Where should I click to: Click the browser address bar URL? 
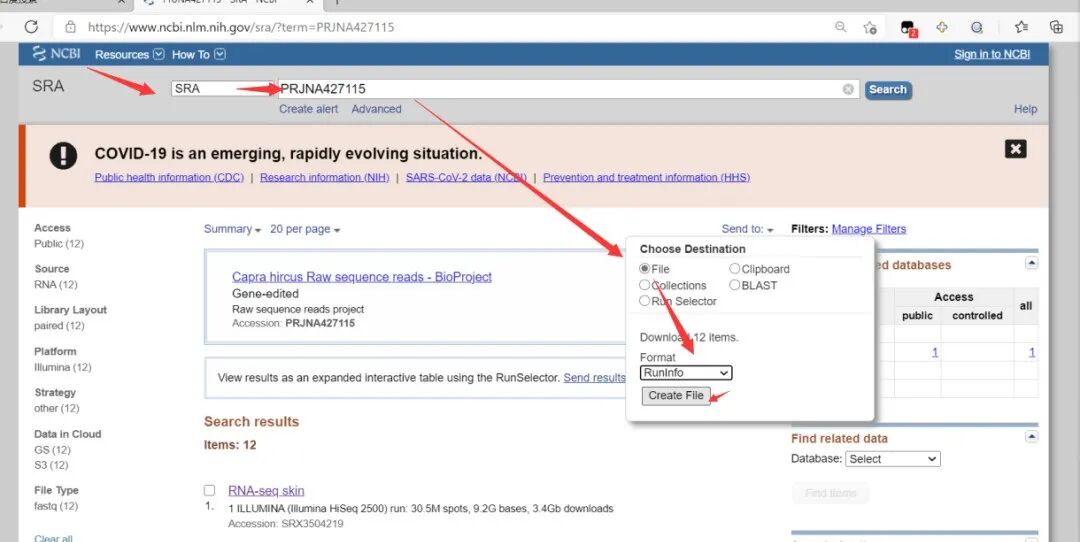[x=241, y=28]
